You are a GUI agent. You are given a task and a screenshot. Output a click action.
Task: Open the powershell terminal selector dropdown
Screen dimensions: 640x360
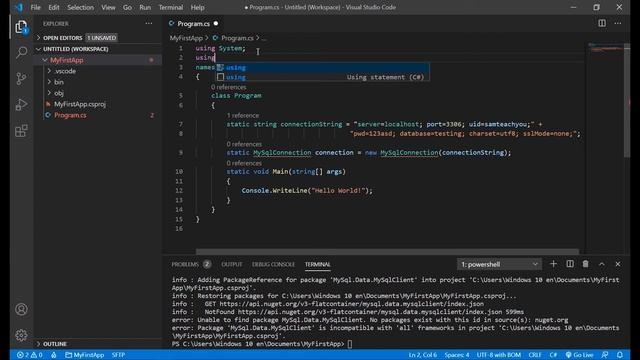click(499, 264)
